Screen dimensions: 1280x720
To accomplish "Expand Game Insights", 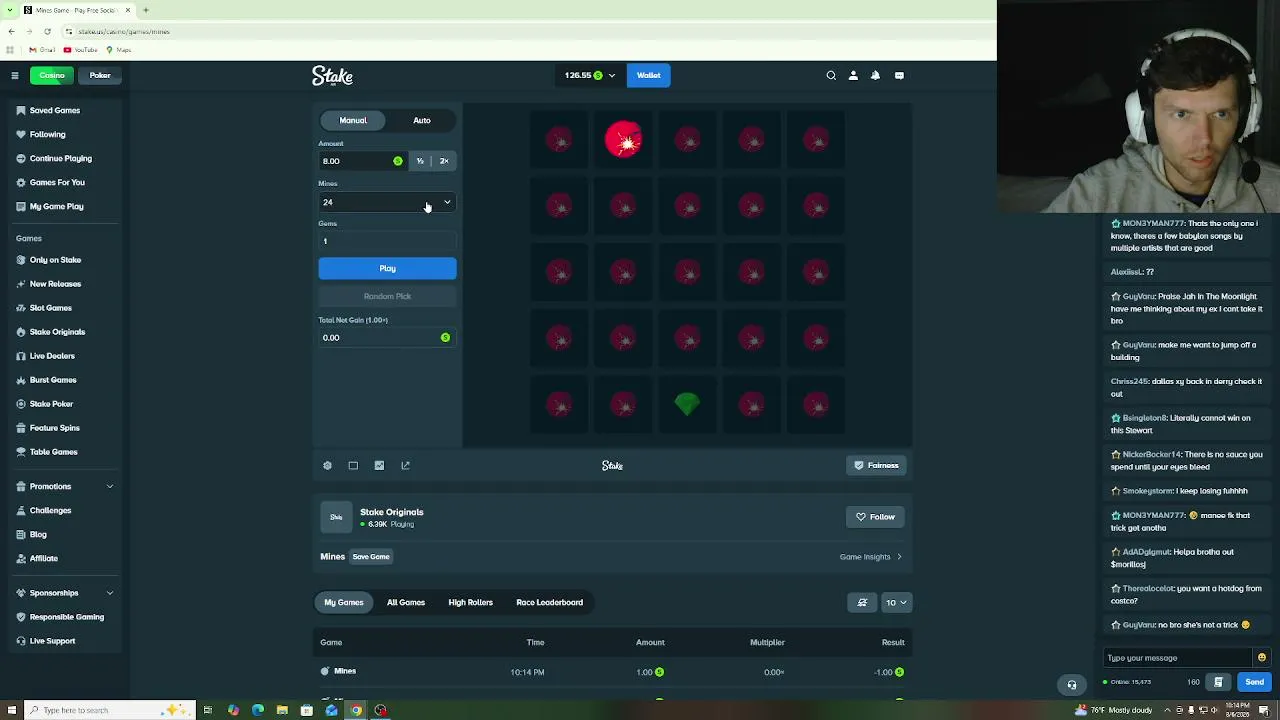I will tap(871, 557).
